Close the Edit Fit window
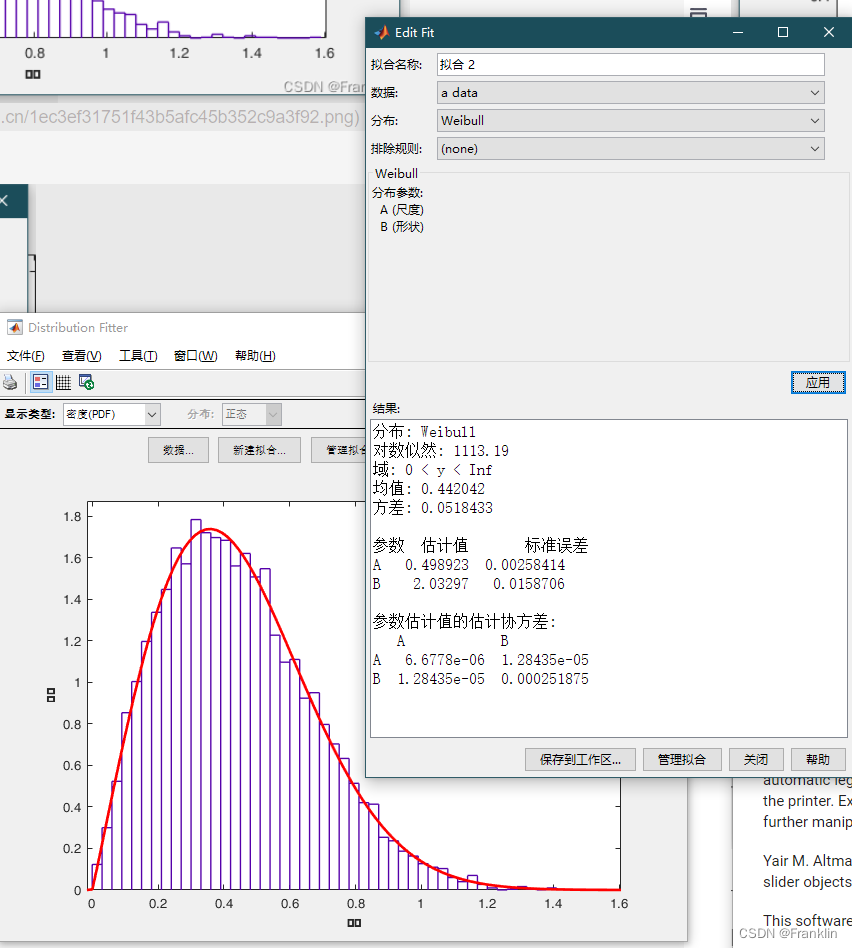Image resolution: width=852 pixels, height=948 pixels. (828, 32)
